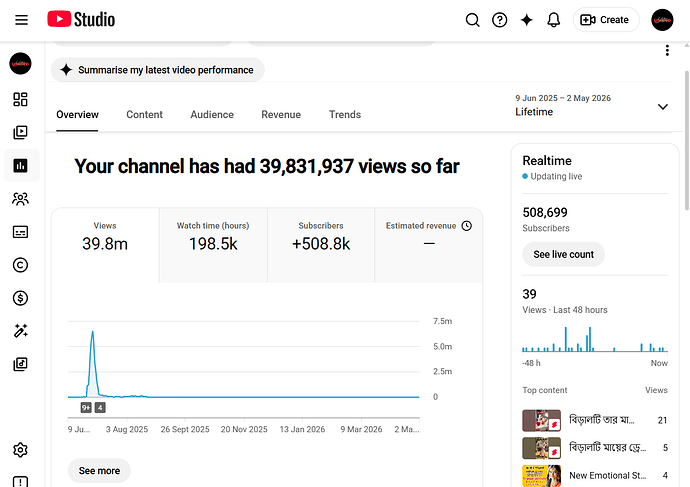Open Community via sidebar people icon
The image size is (690, 487).
tap(20, 199)
